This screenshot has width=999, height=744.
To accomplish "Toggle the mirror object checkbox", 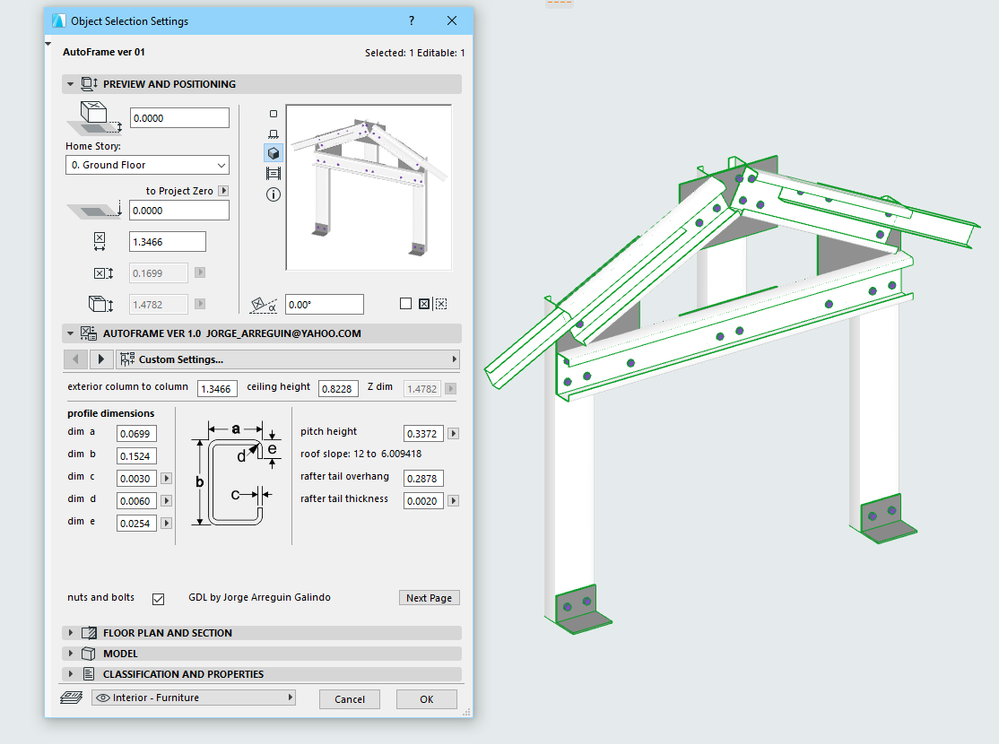I will tap(406, 304).
